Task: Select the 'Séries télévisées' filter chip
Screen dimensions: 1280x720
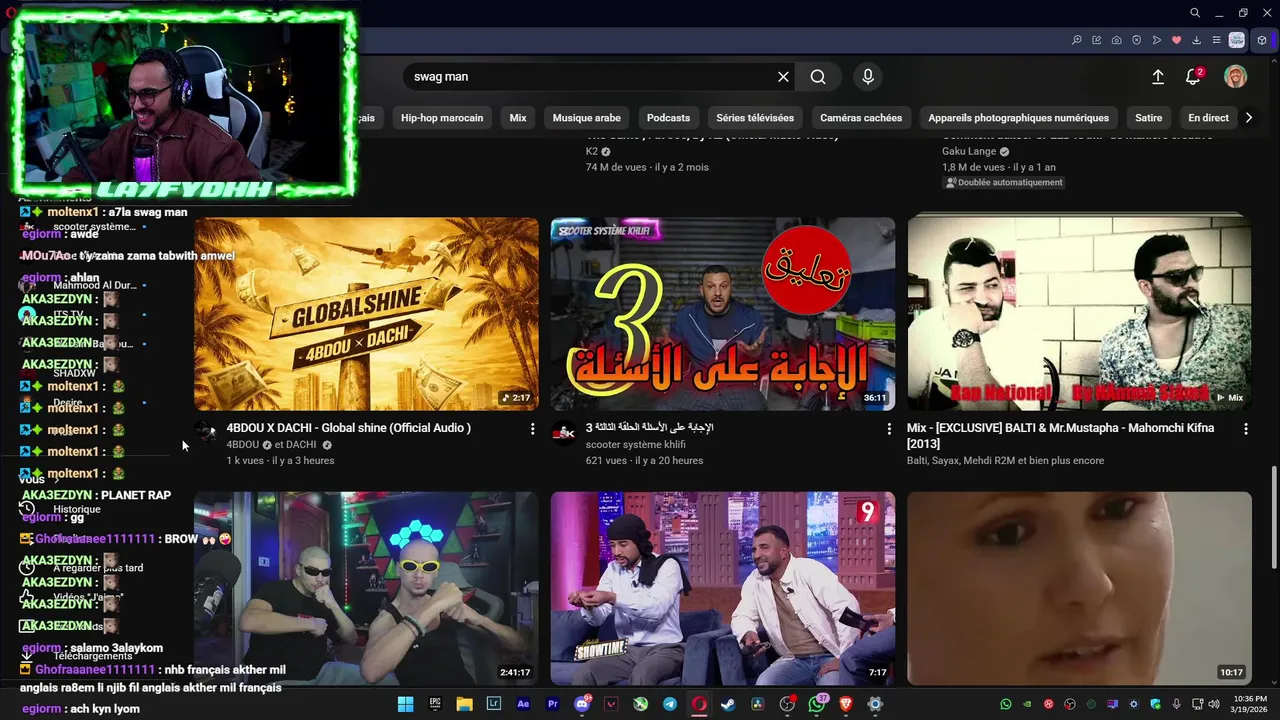Action: (x=755, y=118)
